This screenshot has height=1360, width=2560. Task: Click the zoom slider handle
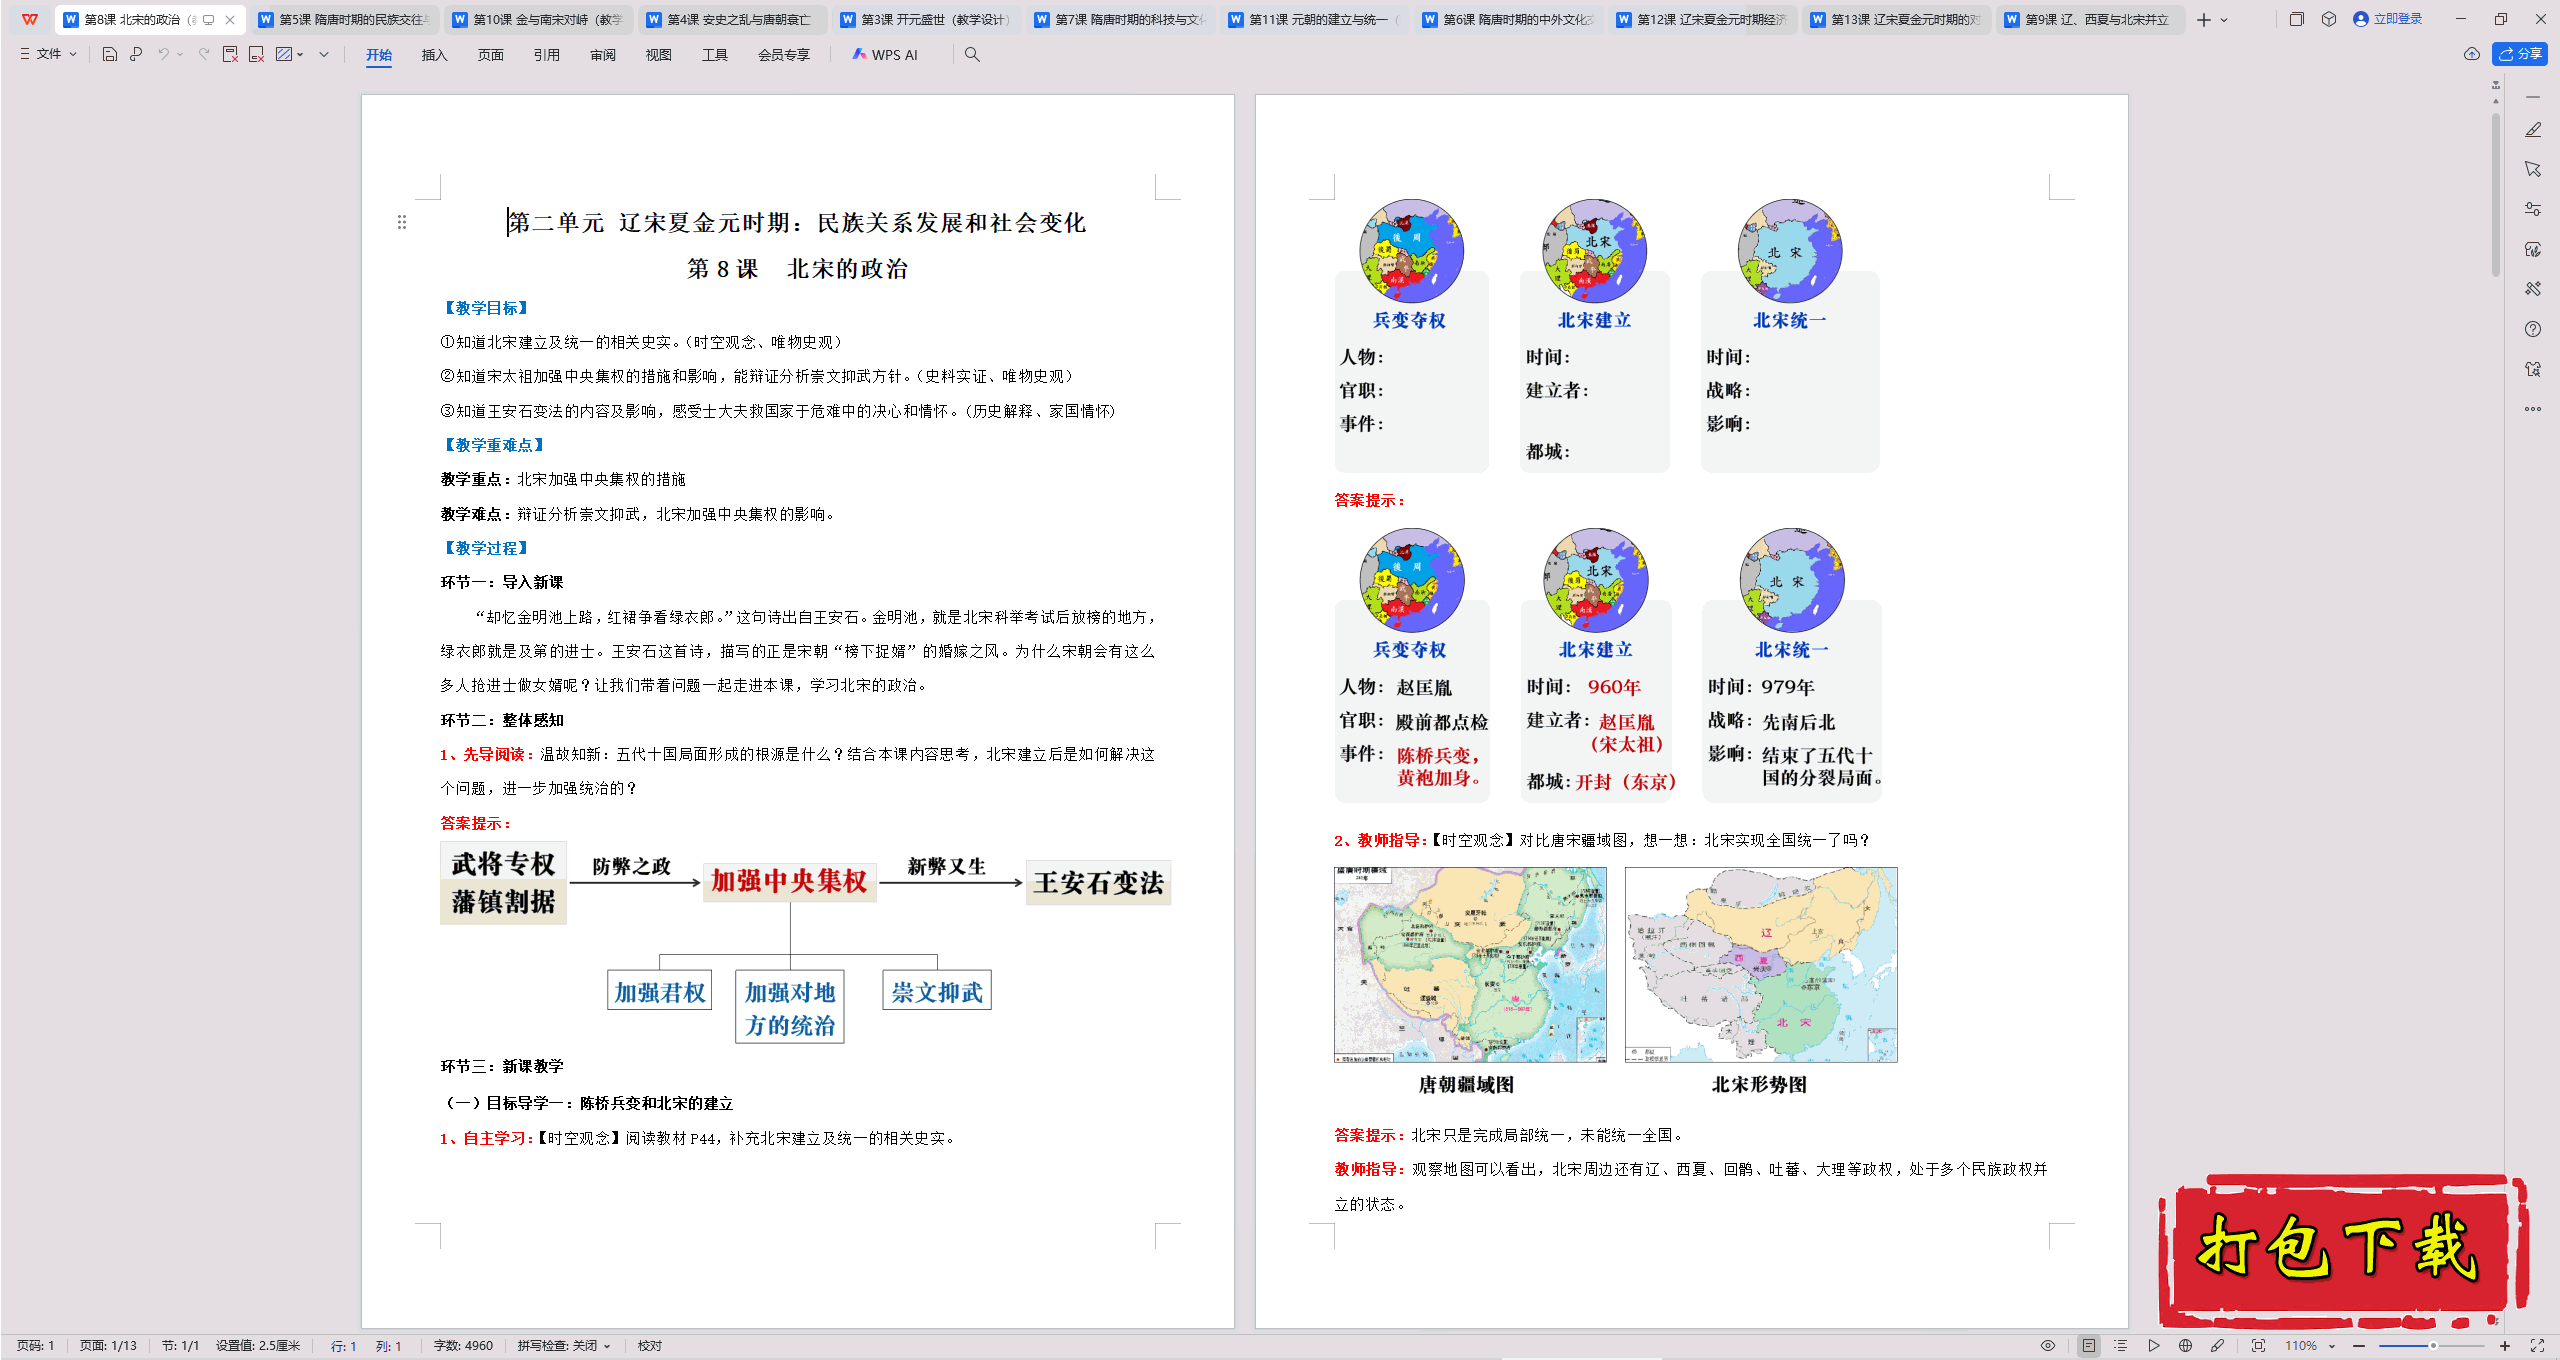2433,1346
